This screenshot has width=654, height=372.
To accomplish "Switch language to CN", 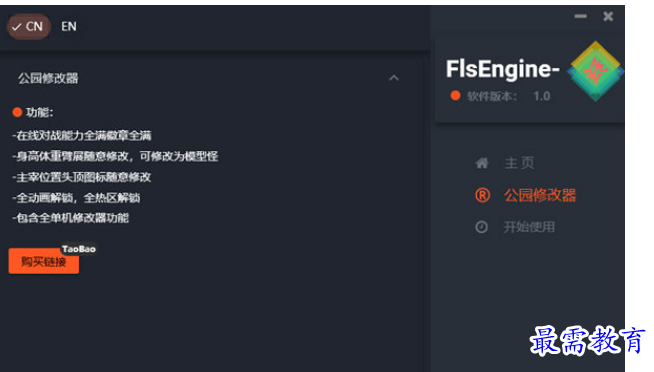I will [x=28, y=27].
